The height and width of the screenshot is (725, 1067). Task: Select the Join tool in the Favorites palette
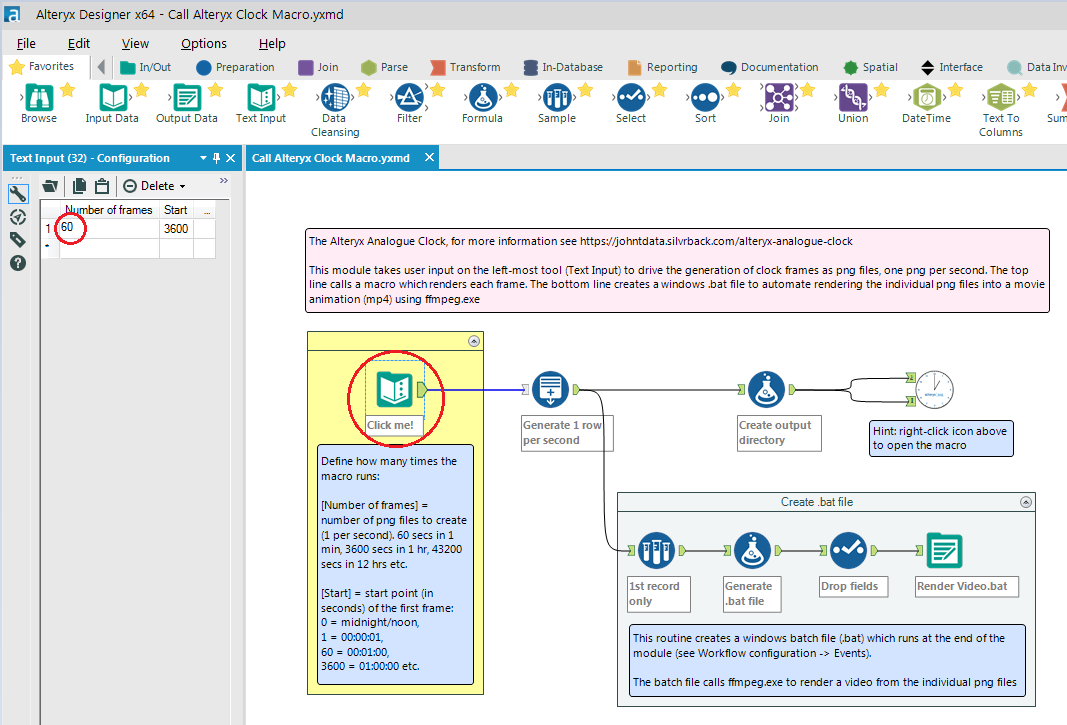(778, 97)
